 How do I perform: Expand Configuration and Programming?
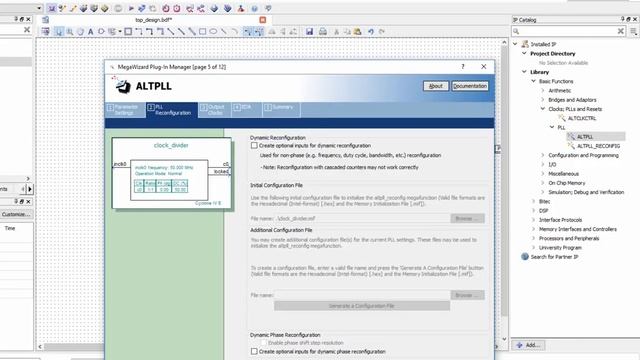point(543,155)
